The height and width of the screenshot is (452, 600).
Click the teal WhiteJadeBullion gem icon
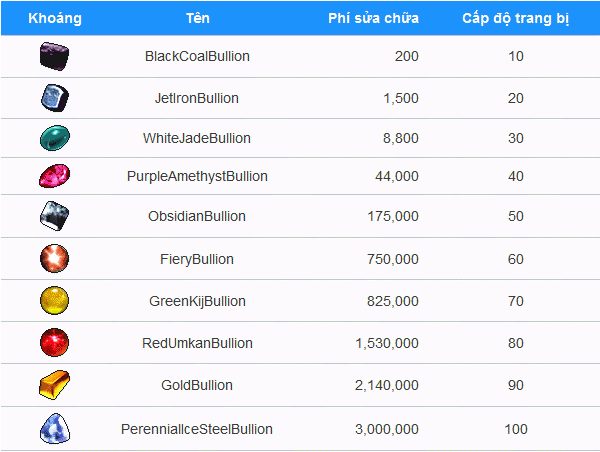[x=55, y=138]
